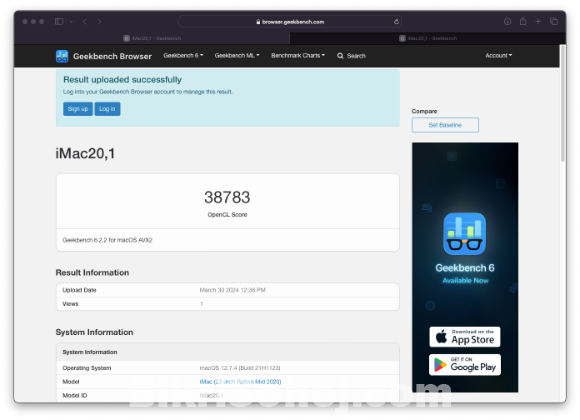
Task: Open the Geekbench ML dropdown menu
Action: click(x=237, y=56)
